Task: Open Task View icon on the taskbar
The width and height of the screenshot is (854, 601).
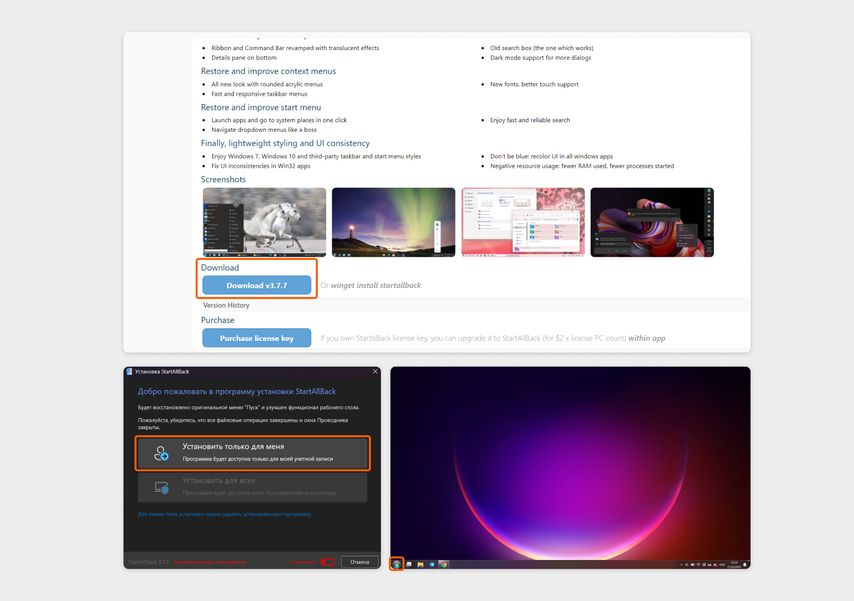Action: coord(409,564)
